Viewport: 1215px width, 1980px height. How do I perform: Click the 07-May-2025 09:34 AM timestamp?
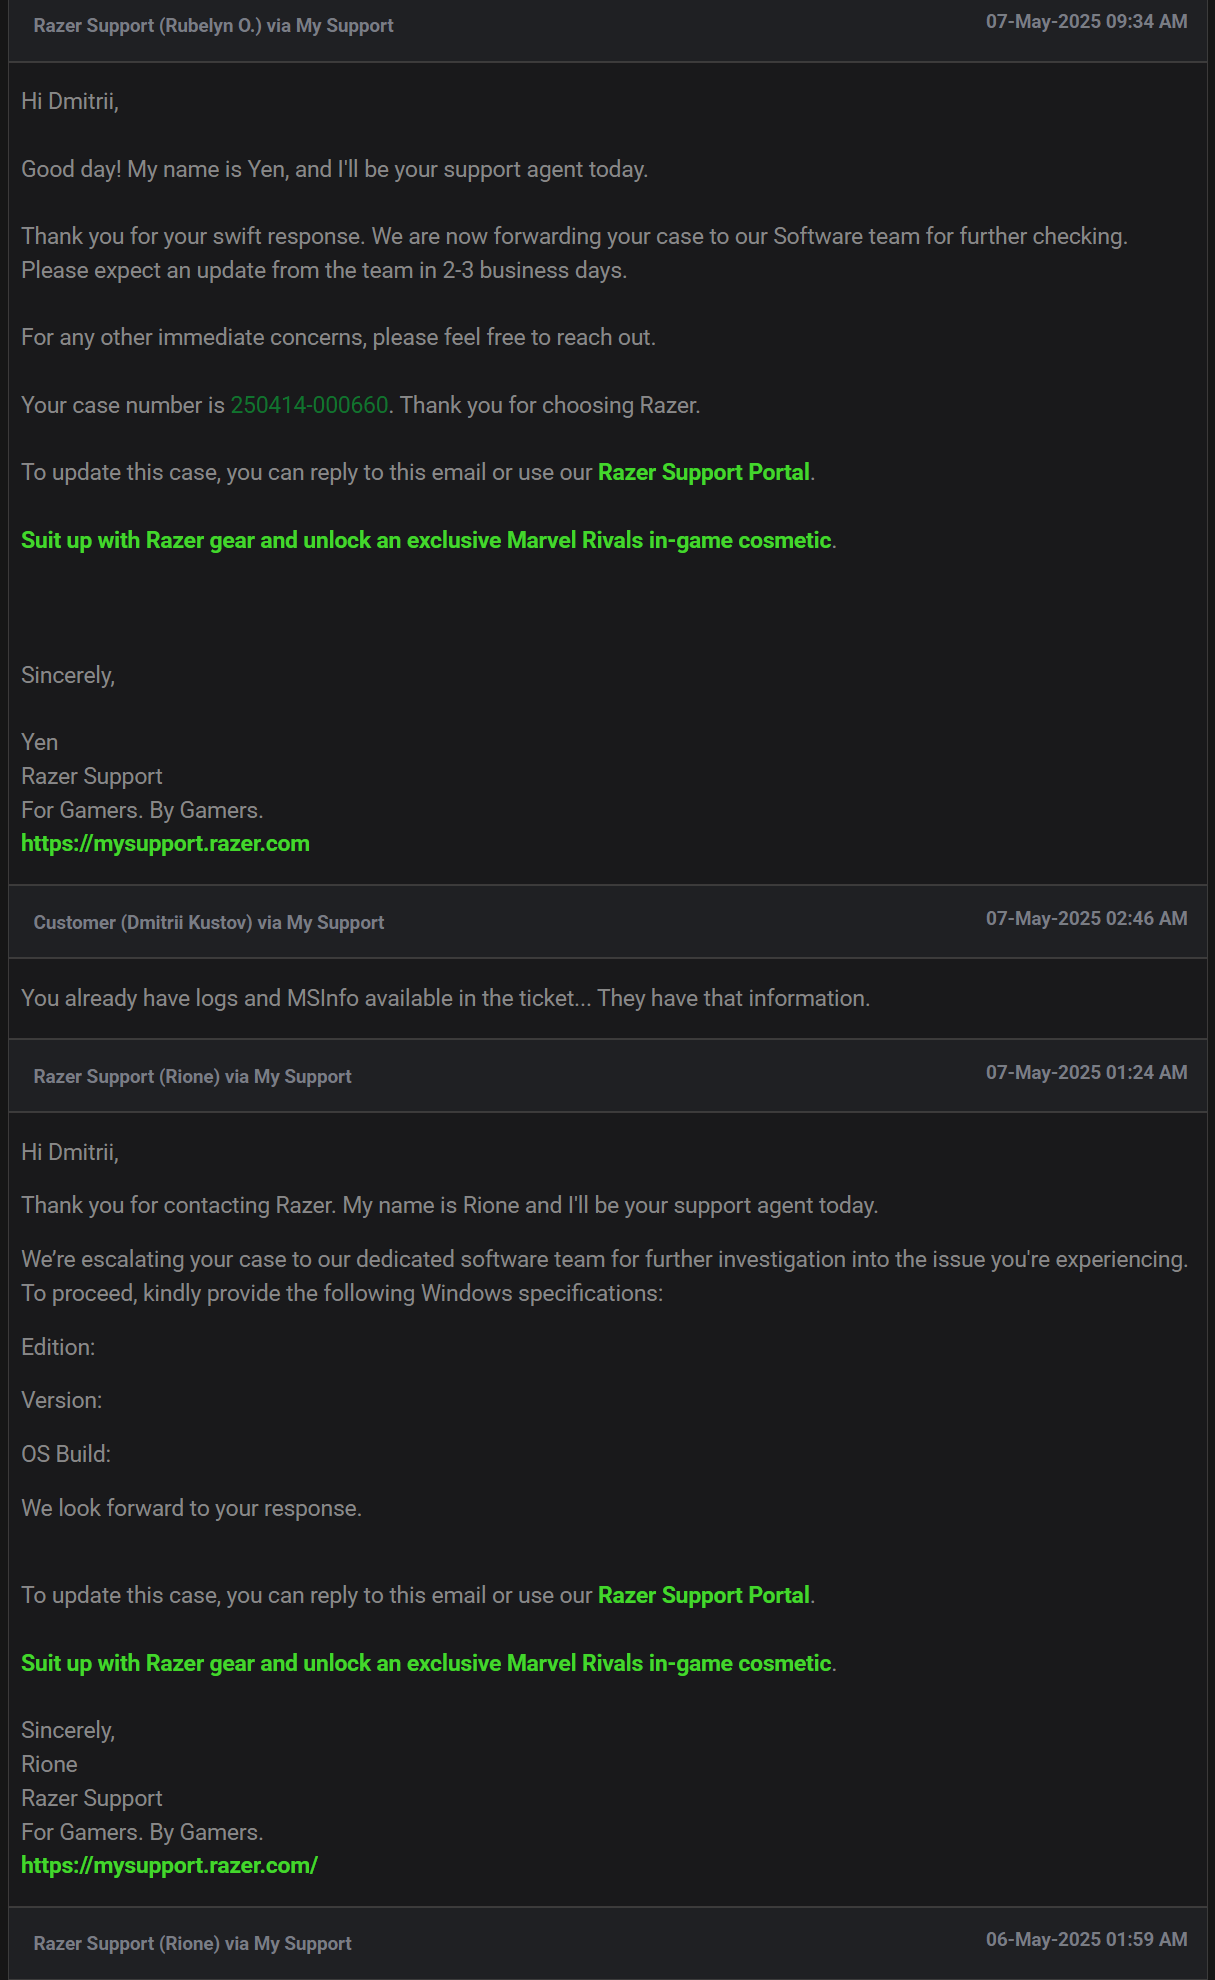pos(1087,21)
